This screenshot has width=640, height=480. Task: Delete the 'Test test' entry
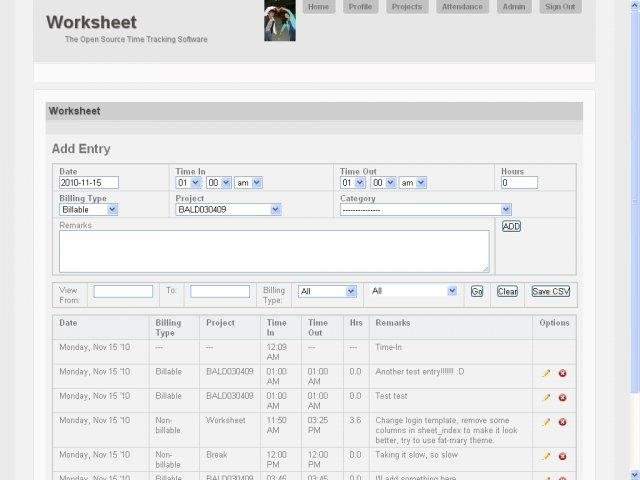(562, 398)
